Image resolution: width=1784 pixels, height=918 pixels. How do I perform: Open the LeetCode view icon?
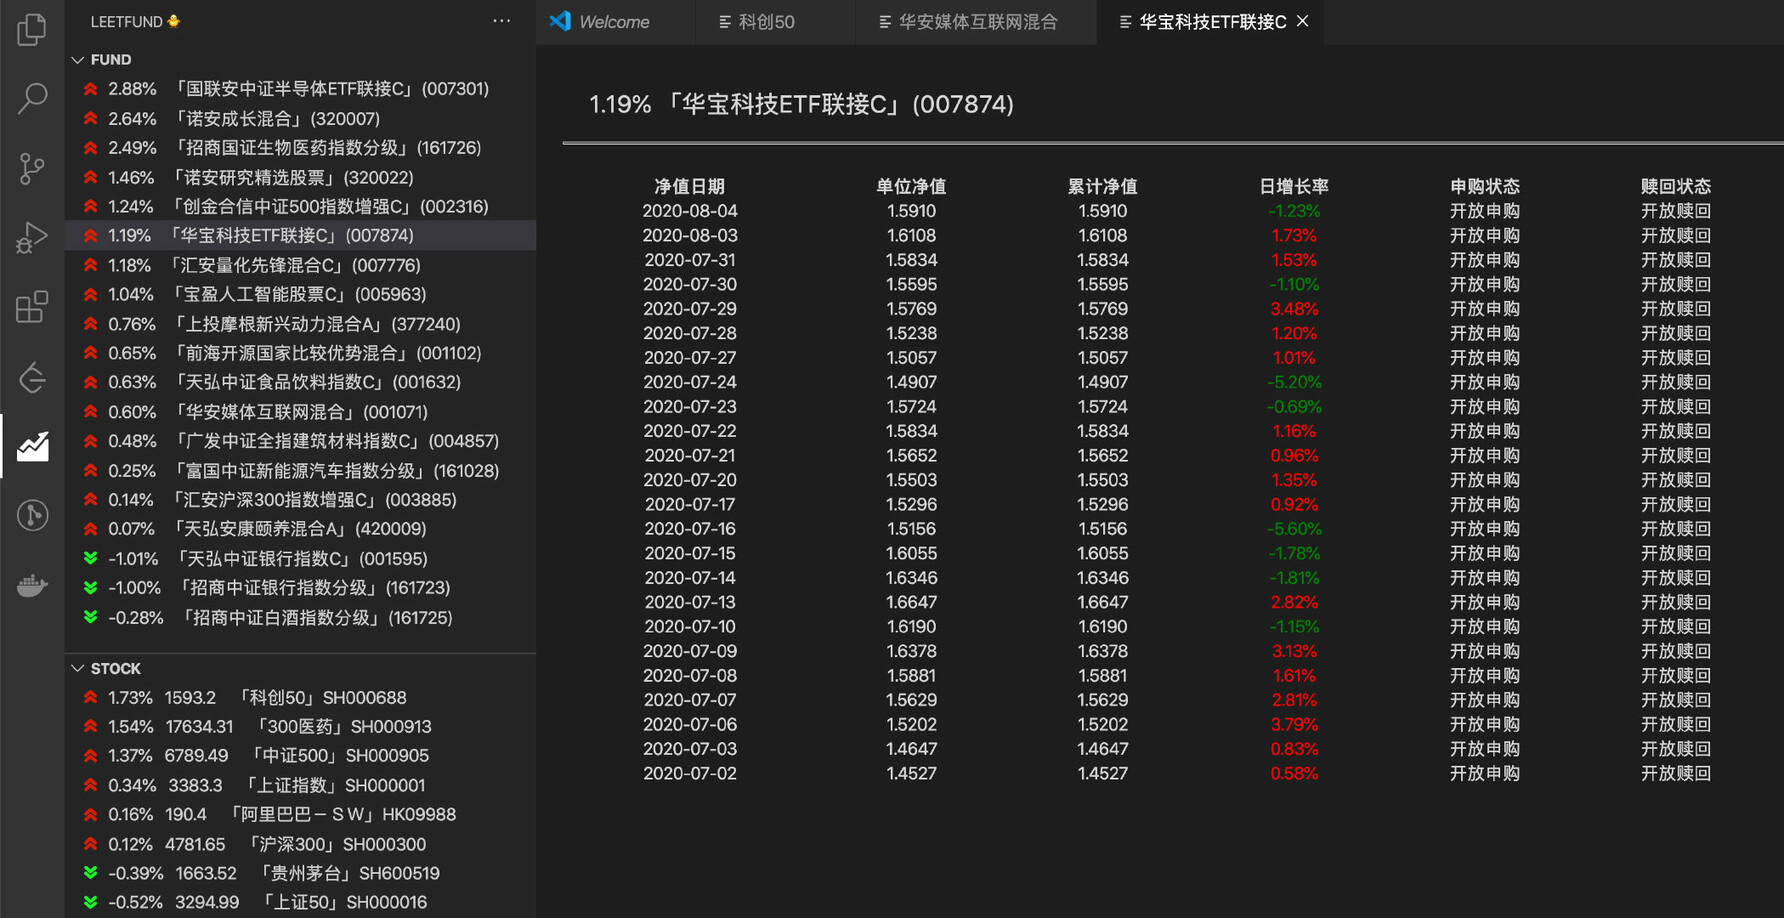click(32, 377)
